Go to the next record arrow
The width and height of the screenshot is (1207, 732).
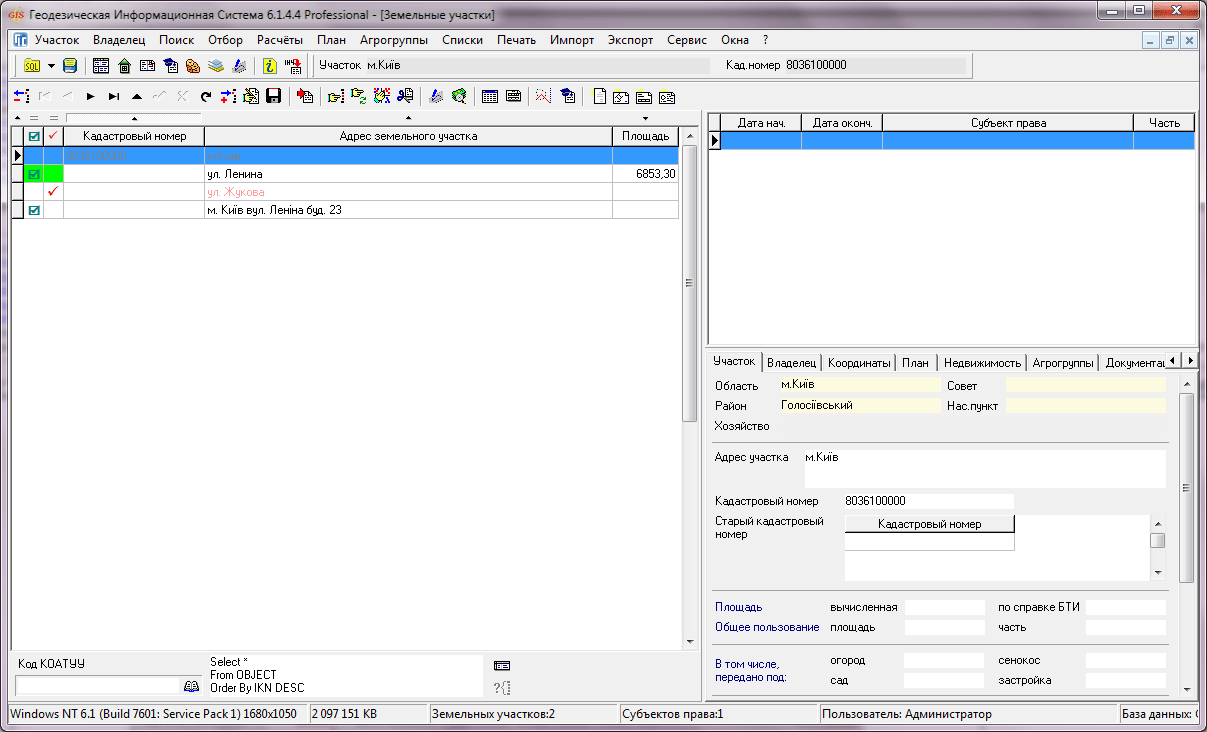point(90,96)
